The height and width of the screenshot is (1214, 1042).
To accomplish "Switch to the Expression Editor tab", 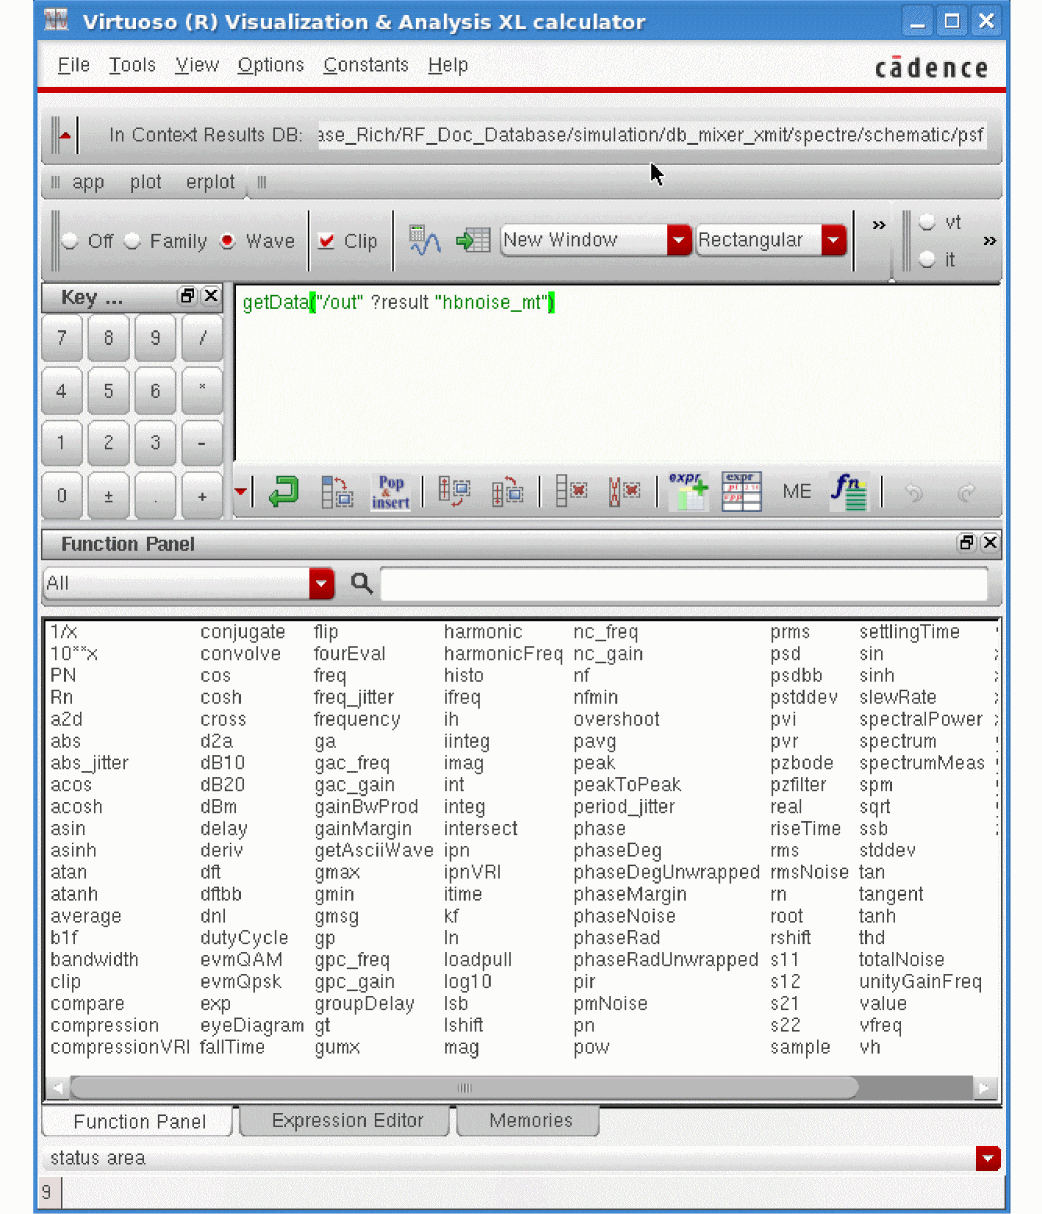I will [x=347, y=1121].
